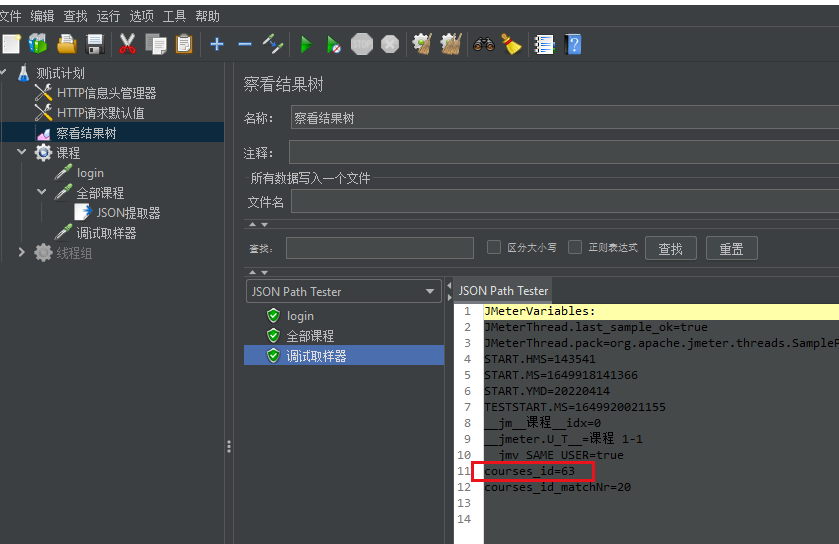The height and width of the screenshot is (544, 839).
Task: Click the courses_id_matchNr=20 line
Action: click(557, 487)
